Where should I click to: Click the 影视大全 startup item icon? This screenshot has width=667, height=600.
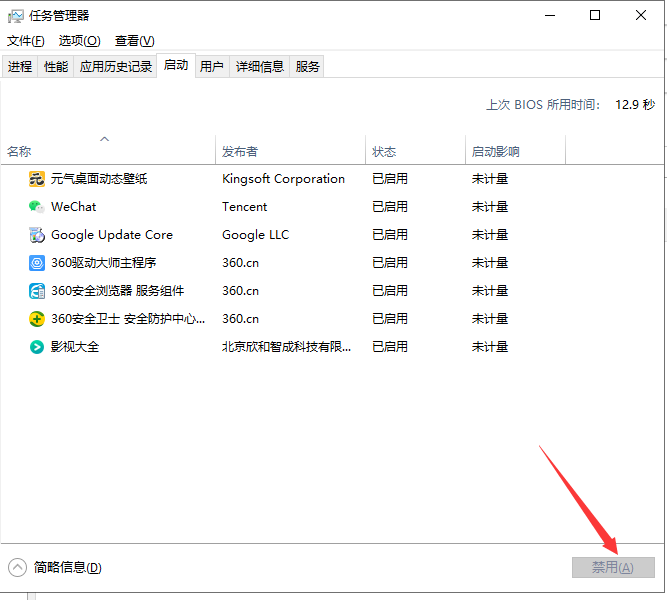click(x=37, y=347)
